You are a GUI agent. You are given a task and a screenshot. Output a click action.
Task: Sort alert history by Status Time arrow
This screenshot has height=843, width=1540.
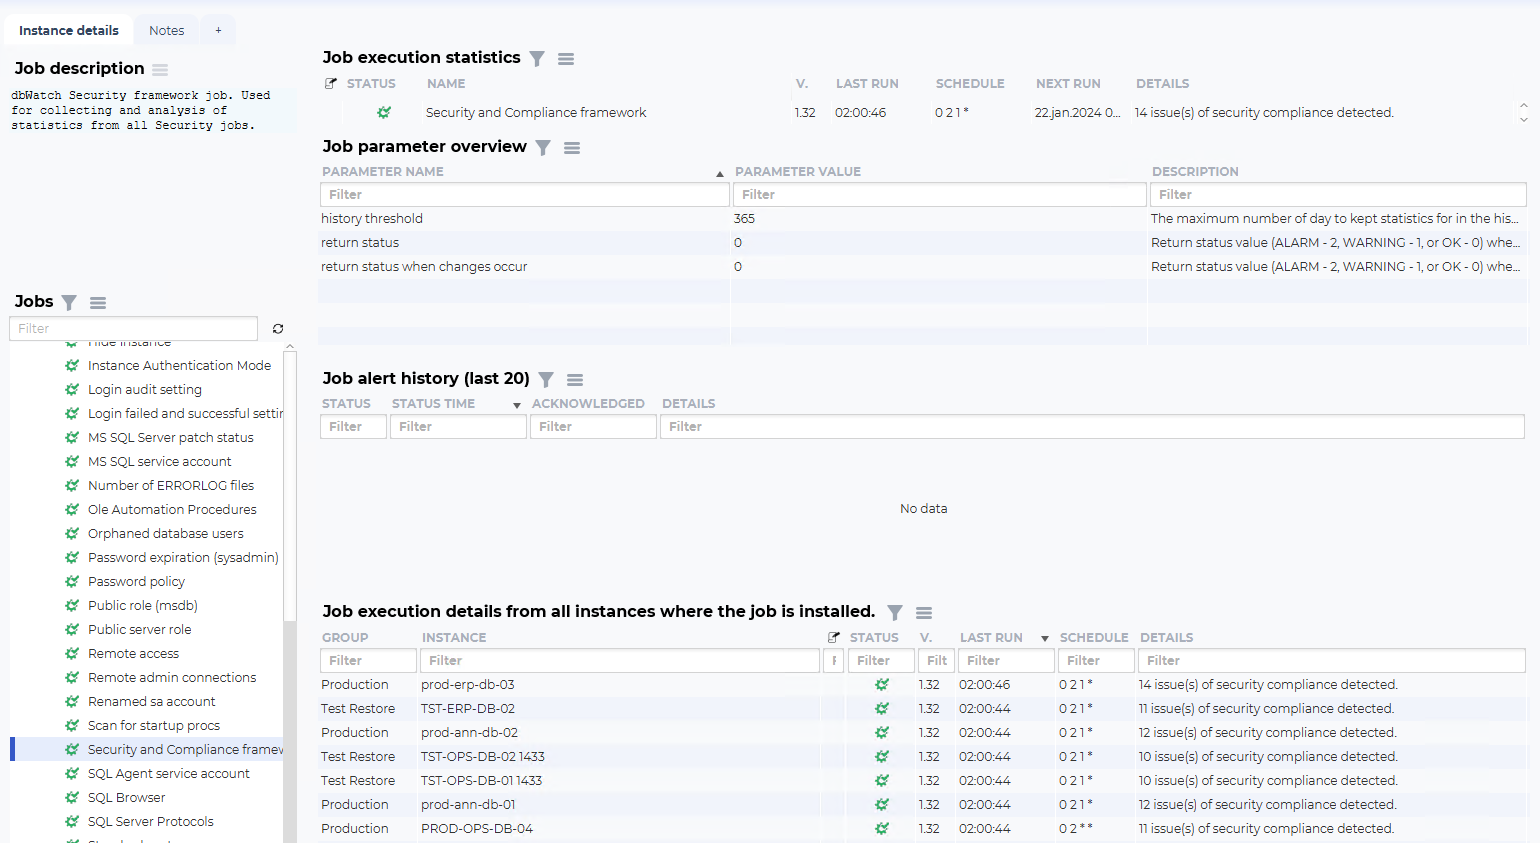pos(517,405)
